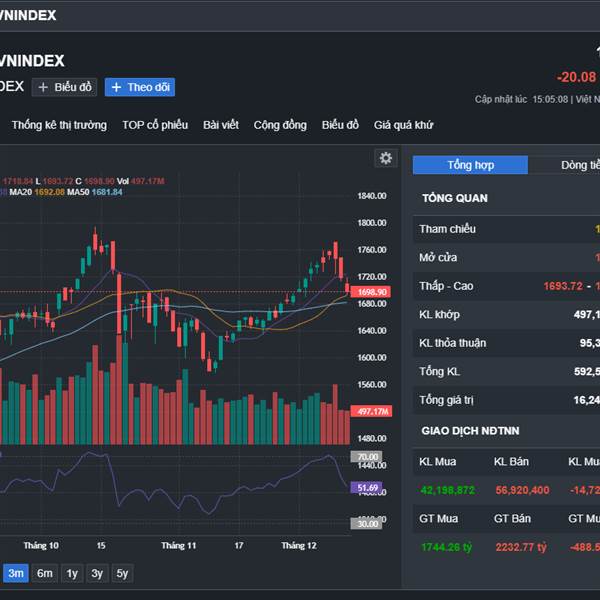
Task: Click the last red candlestick on chart
Action: (347, 287)
